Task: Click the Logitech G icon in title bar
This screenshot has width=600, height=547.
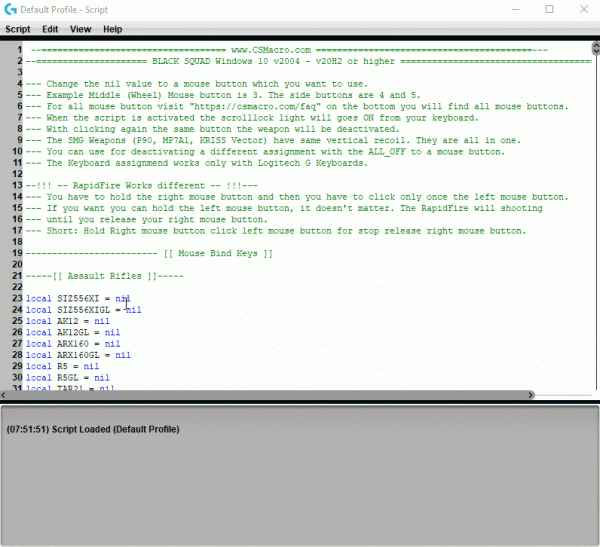Action: pos(10,9)
